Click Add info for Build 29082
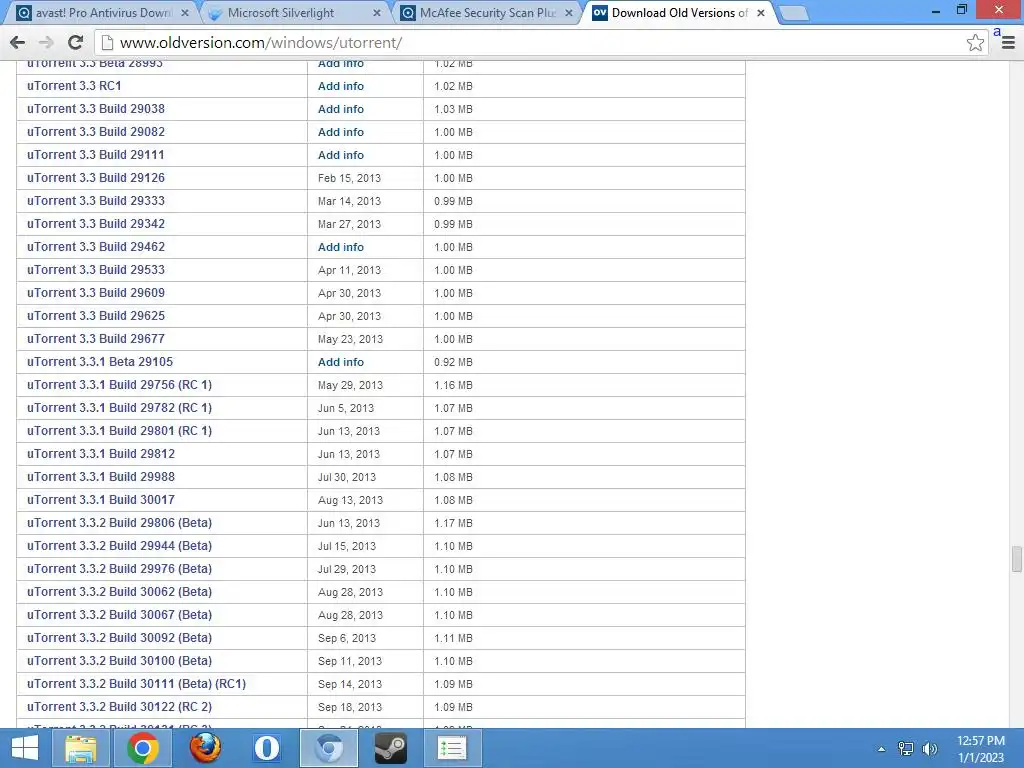Screen dimensions: 1024x768 pos(341,131)
